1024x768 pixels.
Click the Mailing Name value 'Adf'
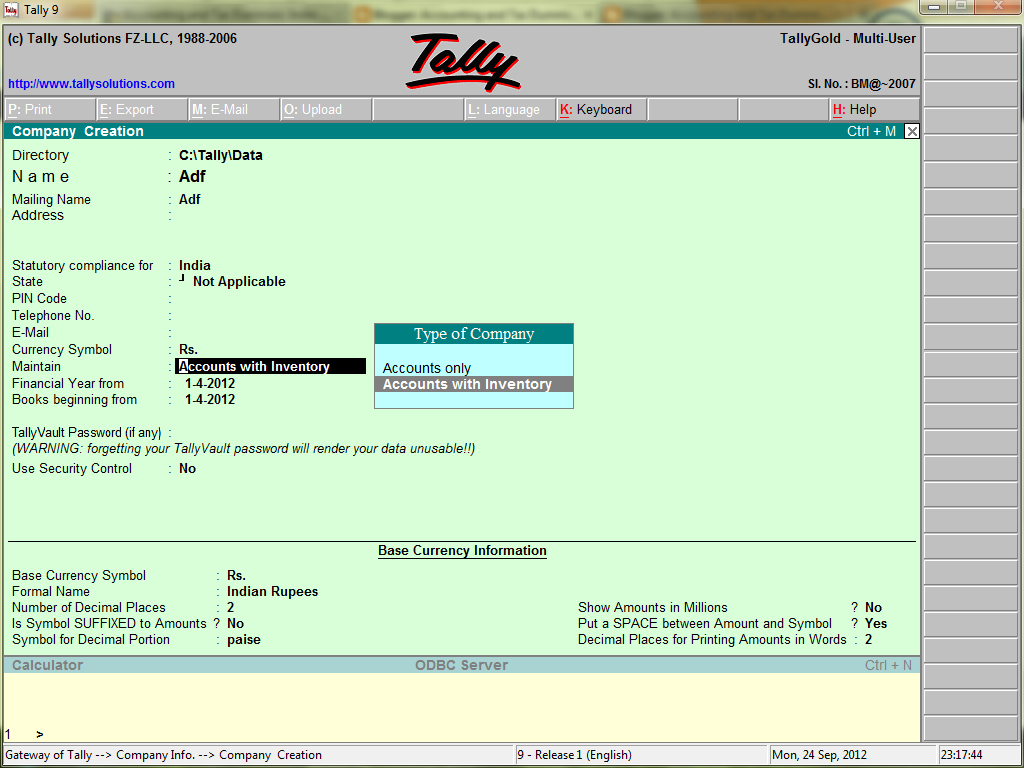[189, 199]
